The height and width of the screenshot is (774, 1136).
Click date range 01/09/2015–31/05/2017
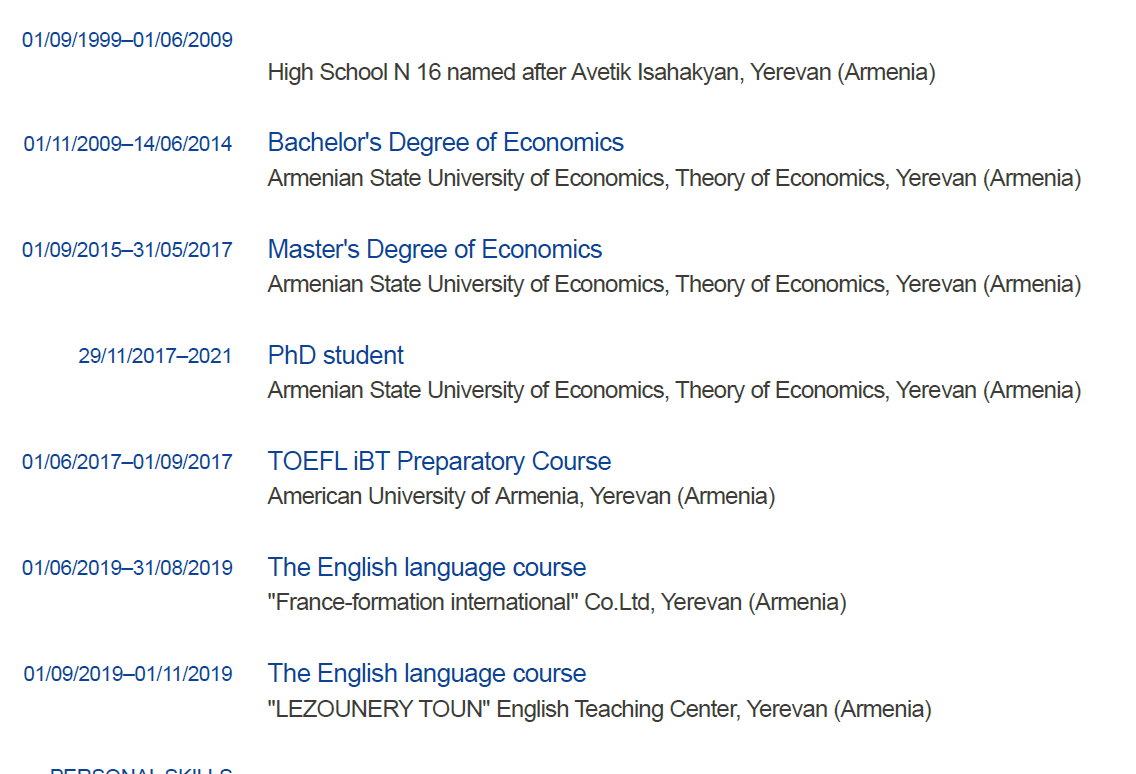[128, 250]
